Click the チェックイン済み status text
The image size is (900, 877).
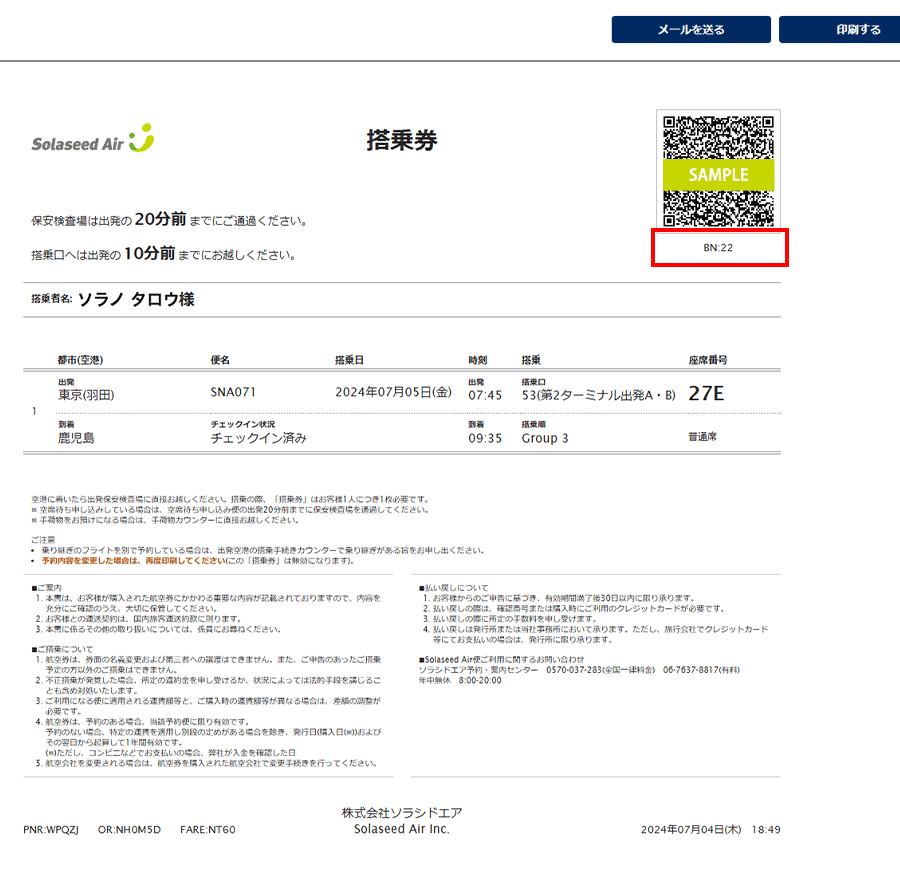pos(258,438)
